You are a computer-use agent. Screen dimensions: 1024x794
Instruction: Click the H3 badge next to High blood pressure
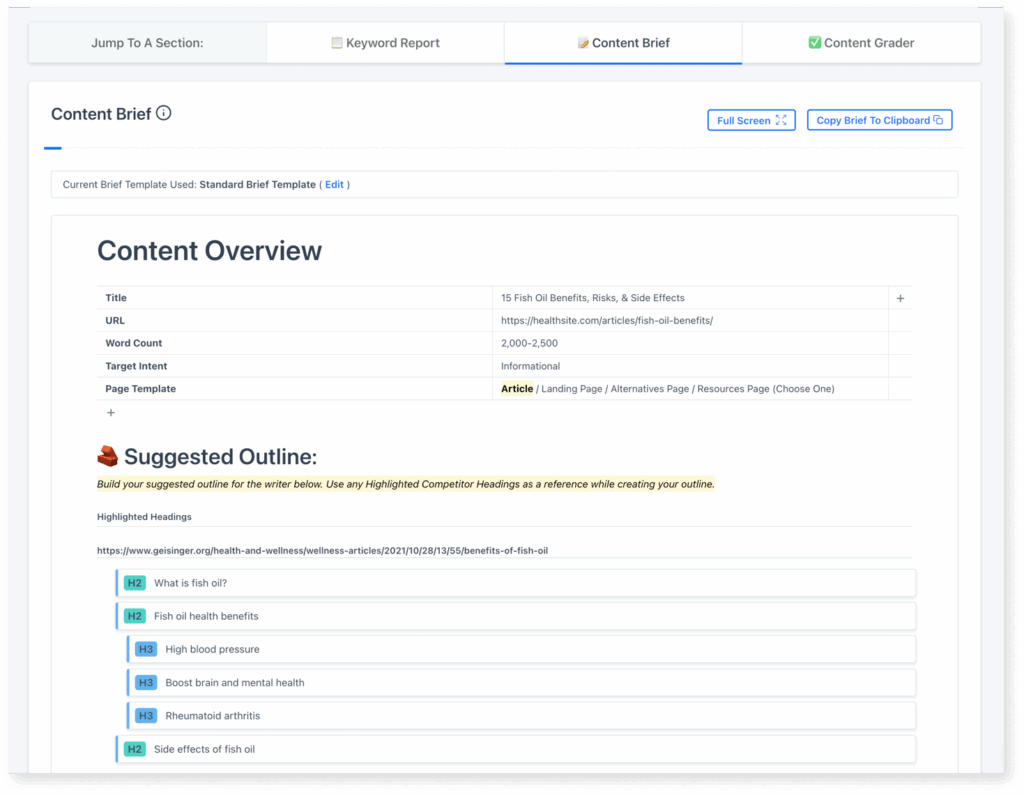(147, 649)
